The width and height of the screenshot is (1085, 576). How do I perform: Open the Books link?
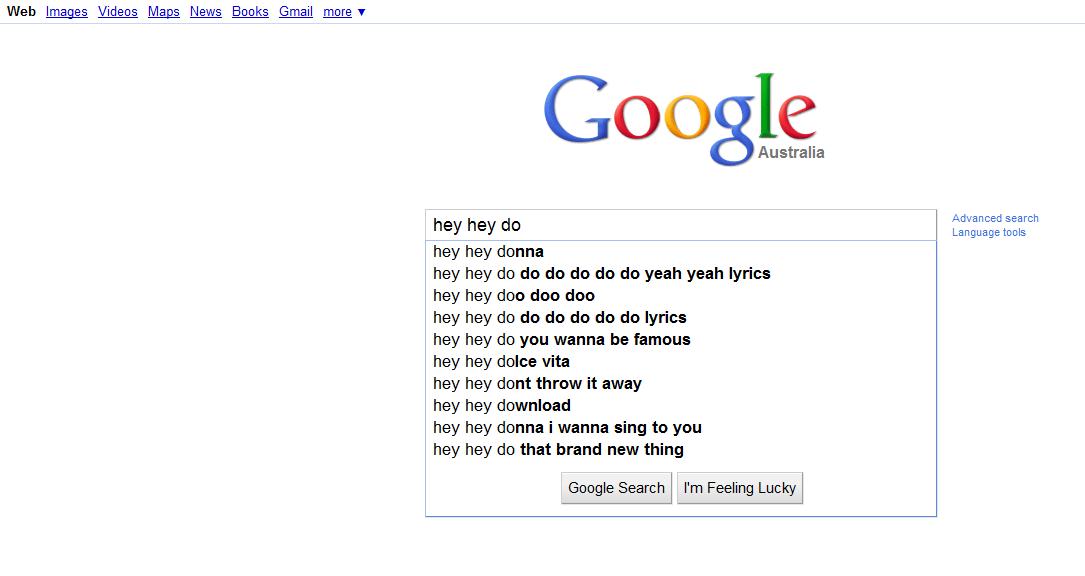[x=250, y=12]
